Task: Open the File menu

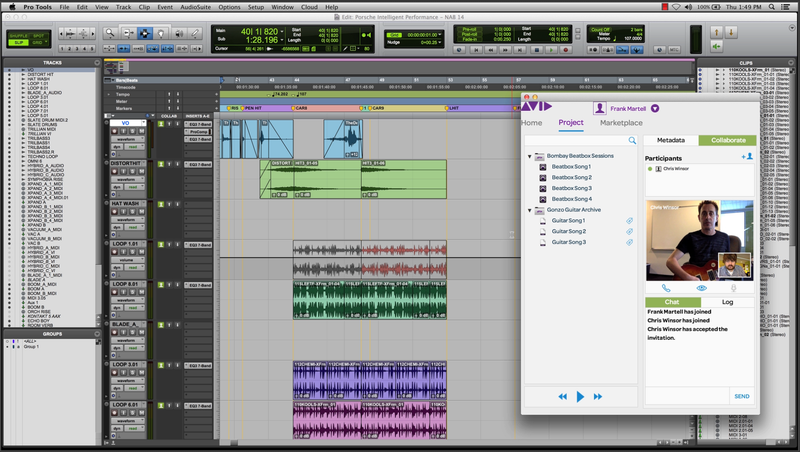Action: [64, 7]
